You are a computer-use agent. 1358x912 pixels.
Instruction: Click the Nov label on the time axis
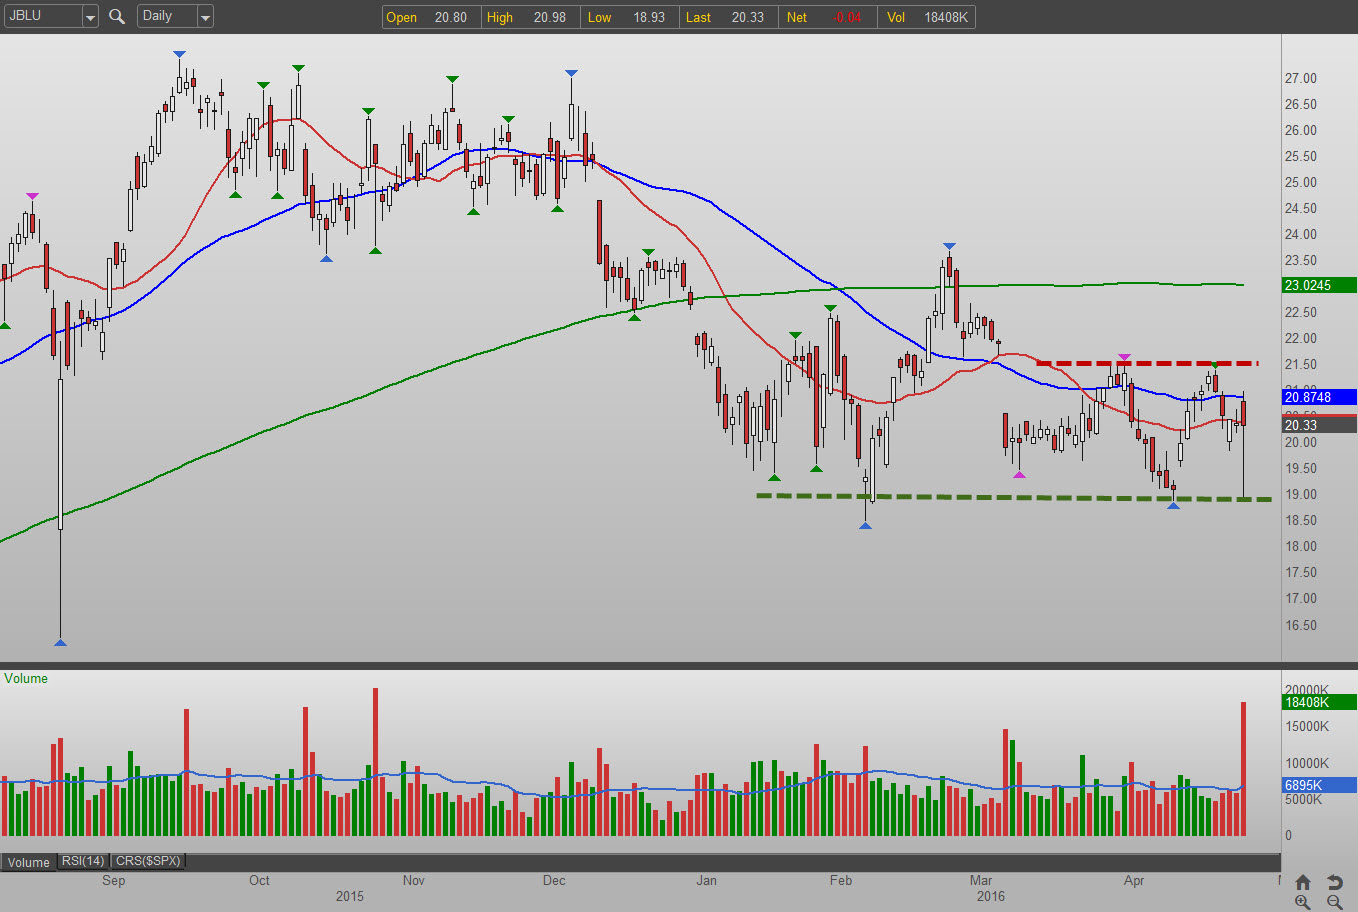(413, 880)
